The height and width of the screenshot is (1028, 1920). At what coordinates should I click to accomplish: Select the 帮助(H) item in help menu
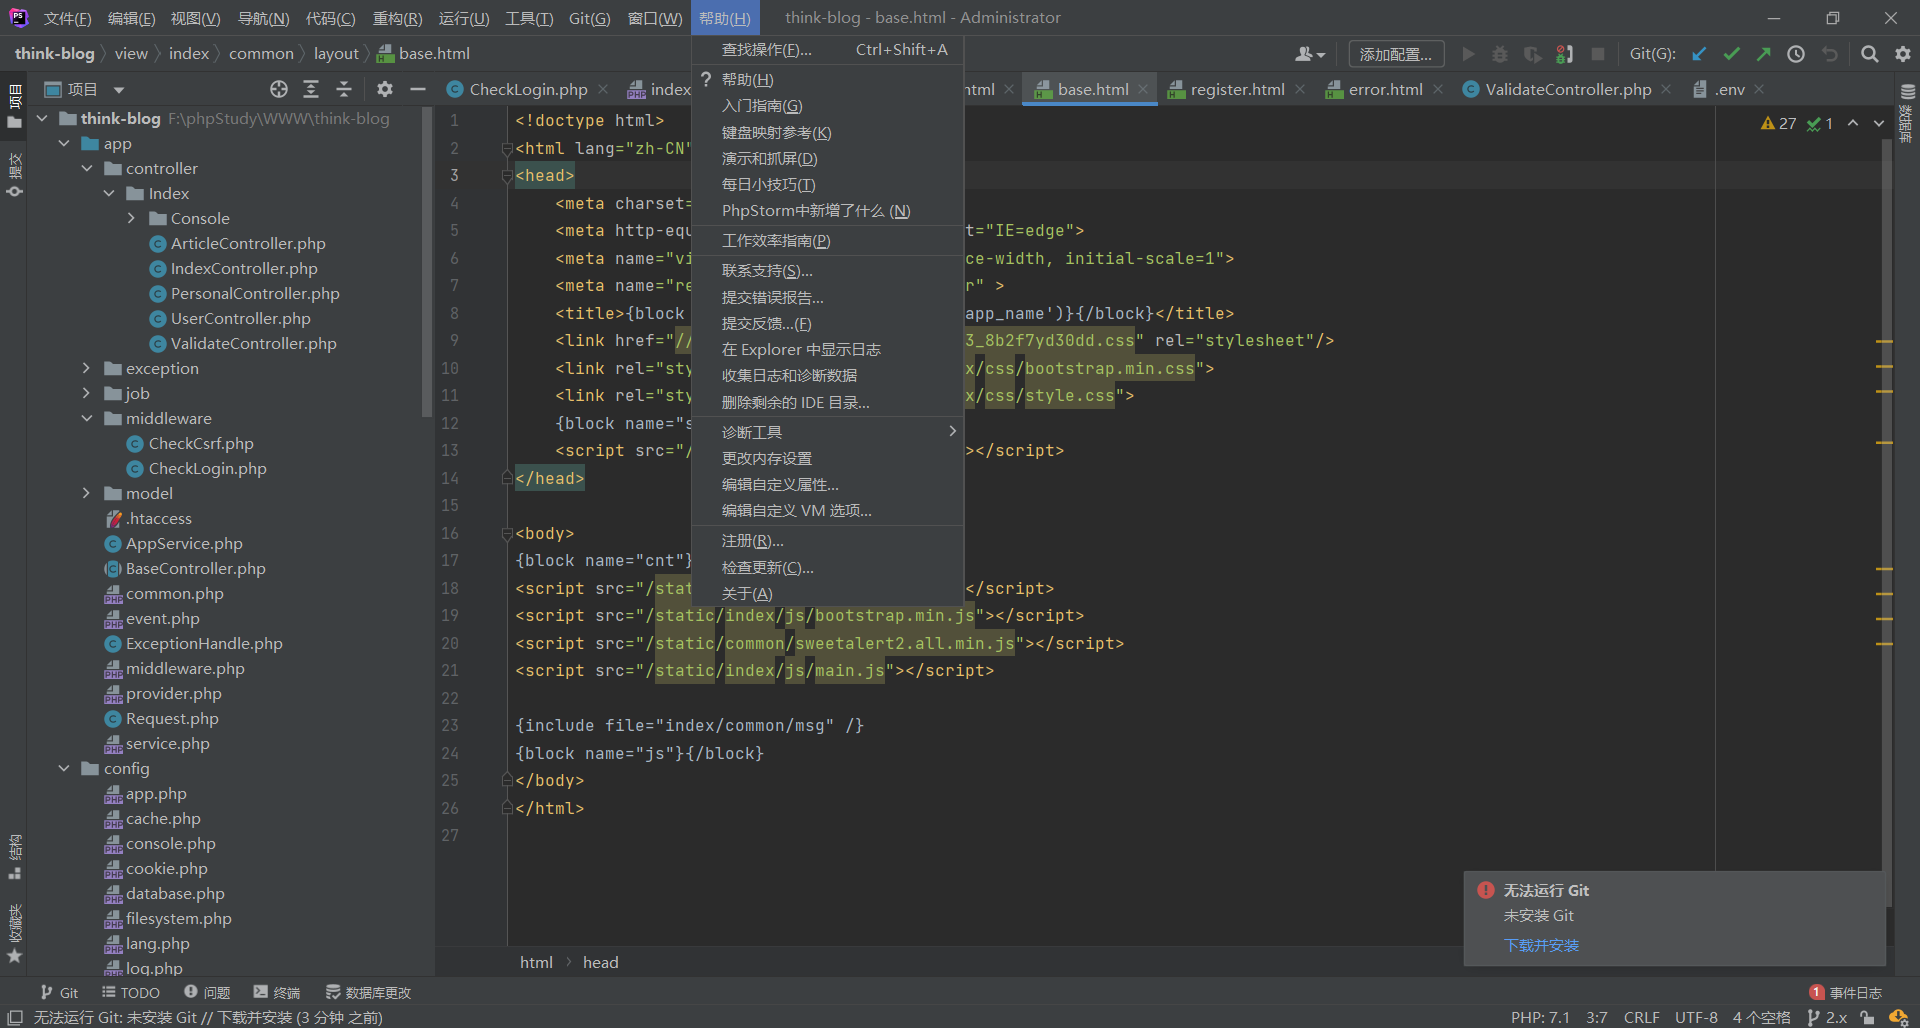pyautogui.click(x=827, y=80)
